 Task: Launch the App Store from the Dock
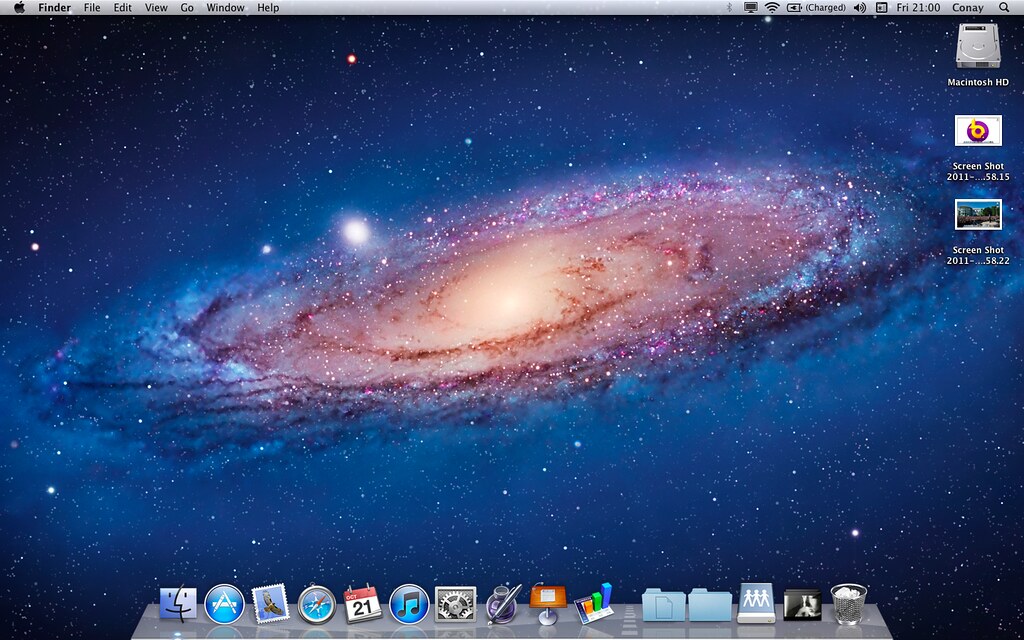coord(224,603)
